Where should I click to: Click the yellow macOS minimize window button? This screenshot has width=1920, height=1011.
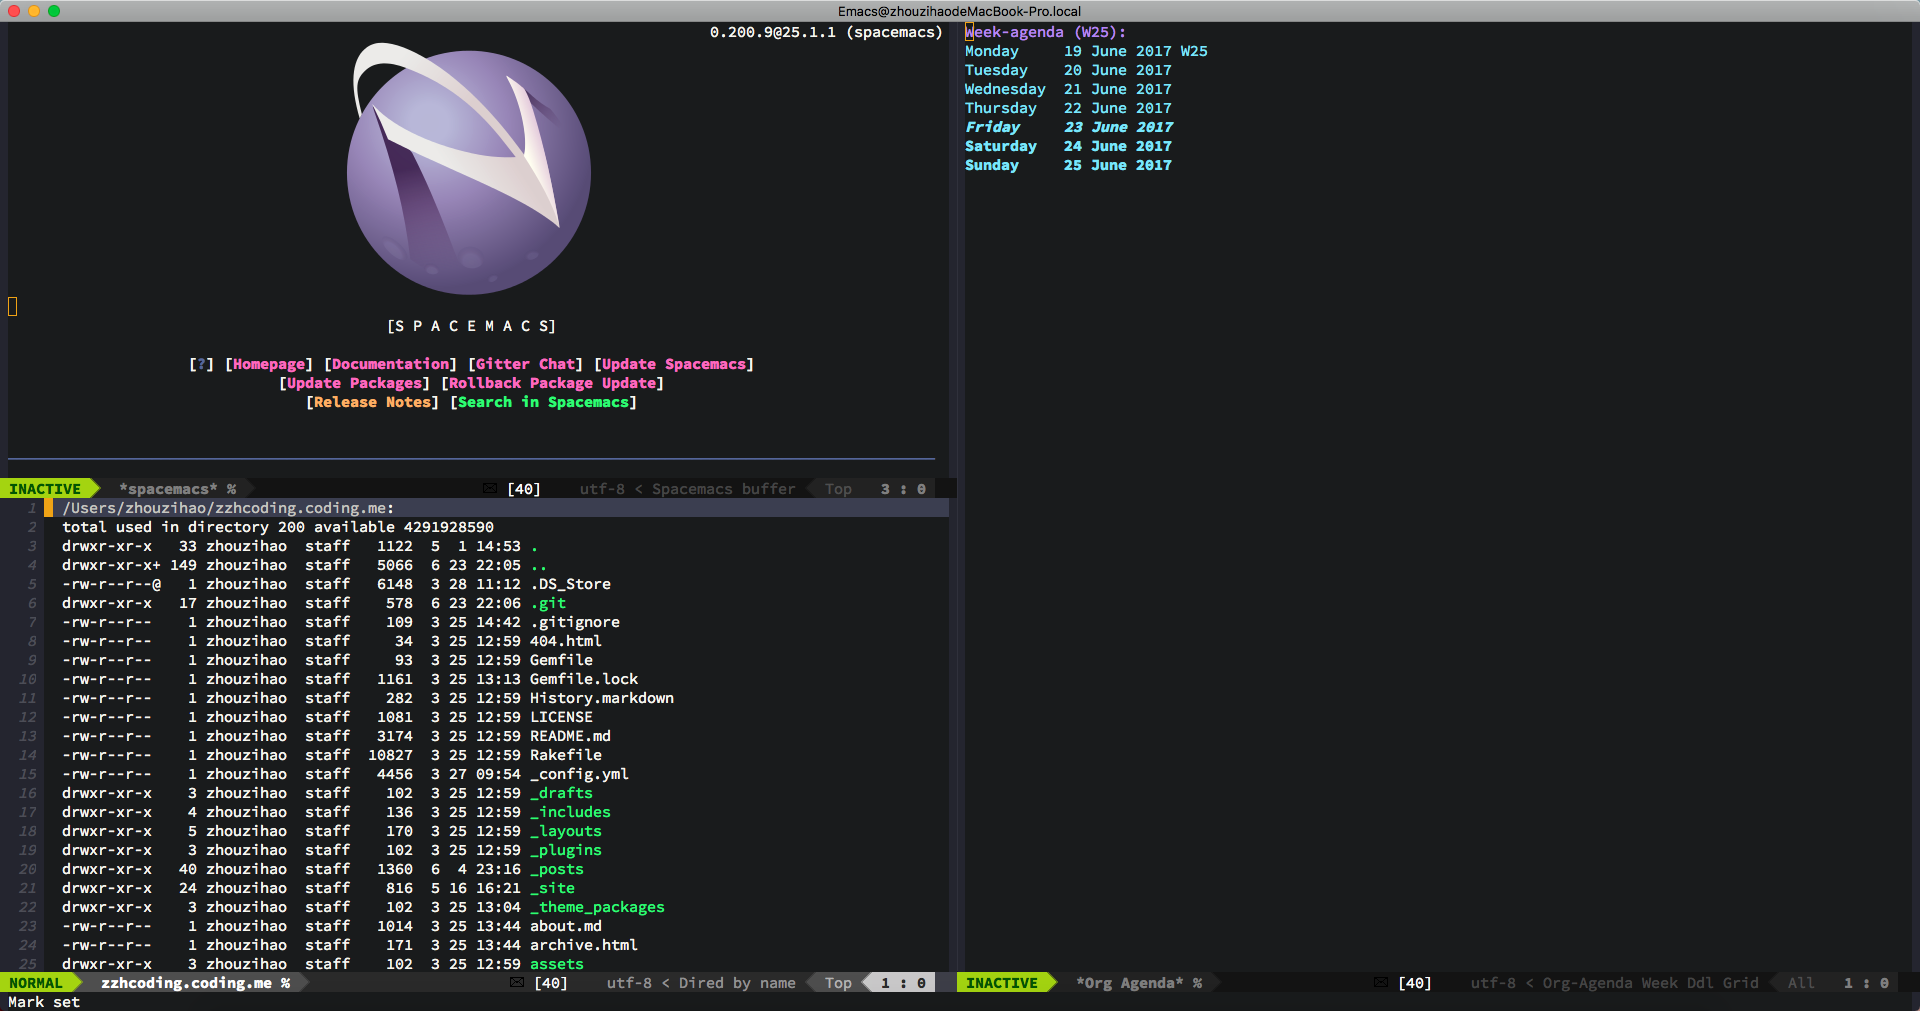tap(34, 11)
